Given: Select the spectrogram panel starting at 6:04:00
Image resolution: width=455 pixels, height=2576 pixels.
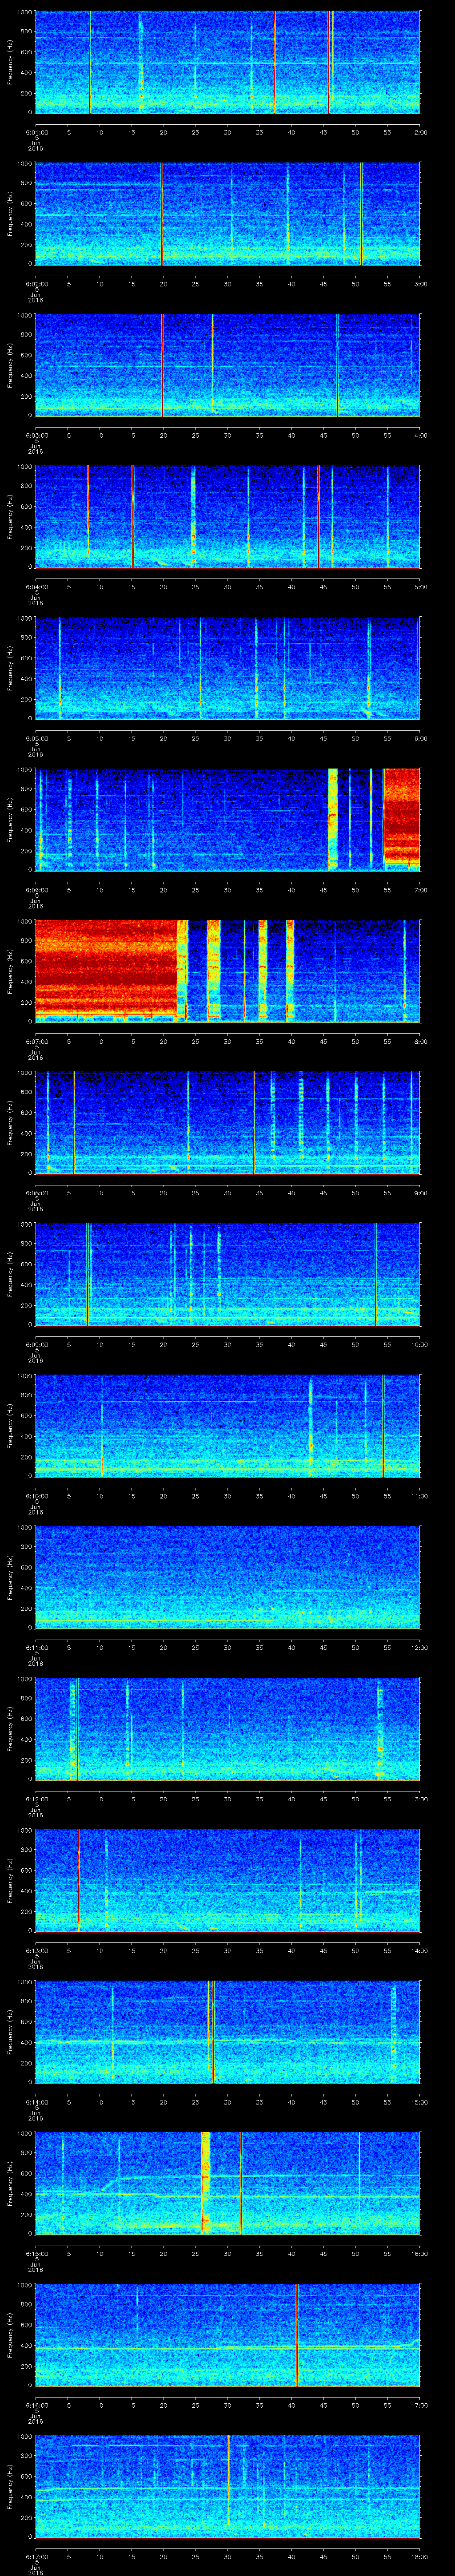Looking at the screenshot, I should (x=228, y=517).
